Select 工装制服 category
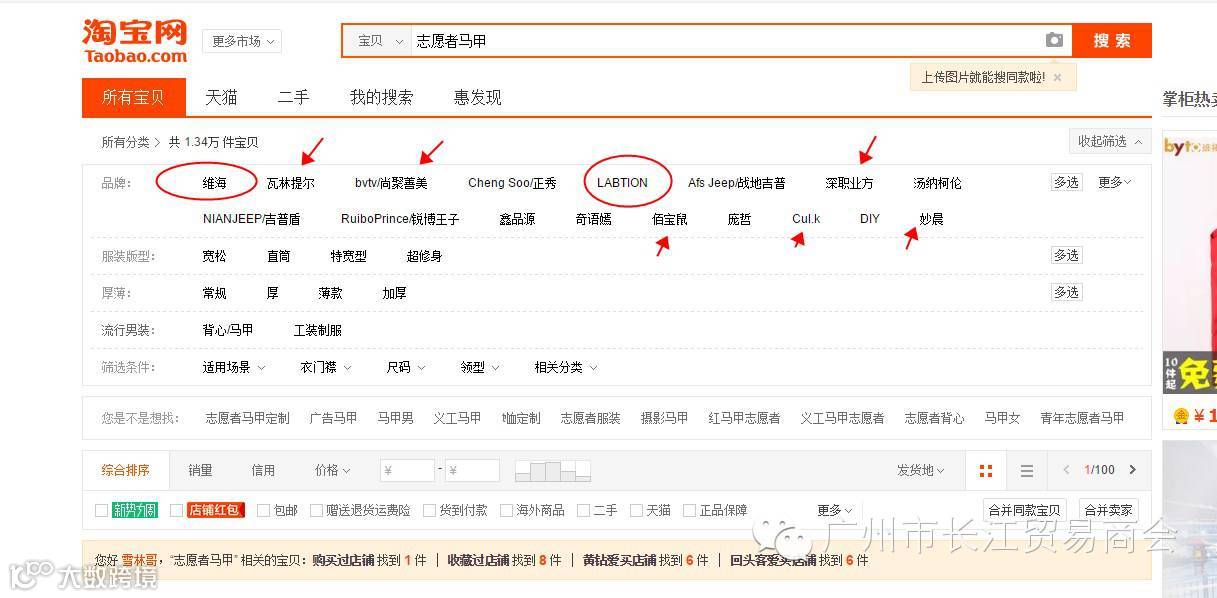The width and height of the screenshot is (1217, 598). pyautogui.click(x=318, y=331)
